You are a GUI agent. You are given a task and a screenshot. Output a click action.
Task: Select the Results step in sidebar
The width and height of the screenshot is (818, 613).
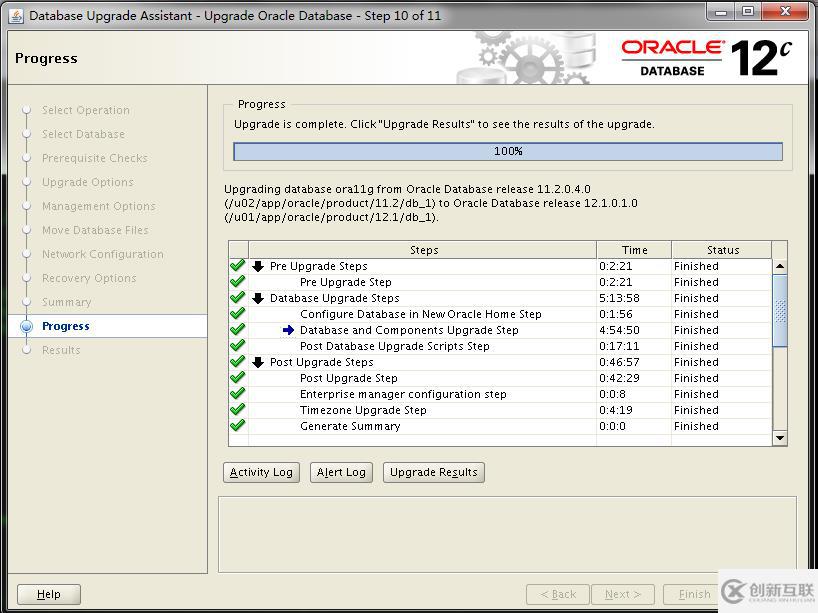[x=61, y=350]
